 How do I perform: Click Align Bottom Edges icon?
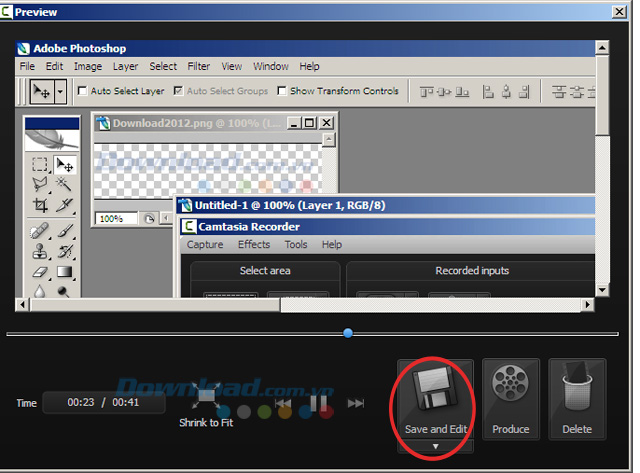(462, 92)
